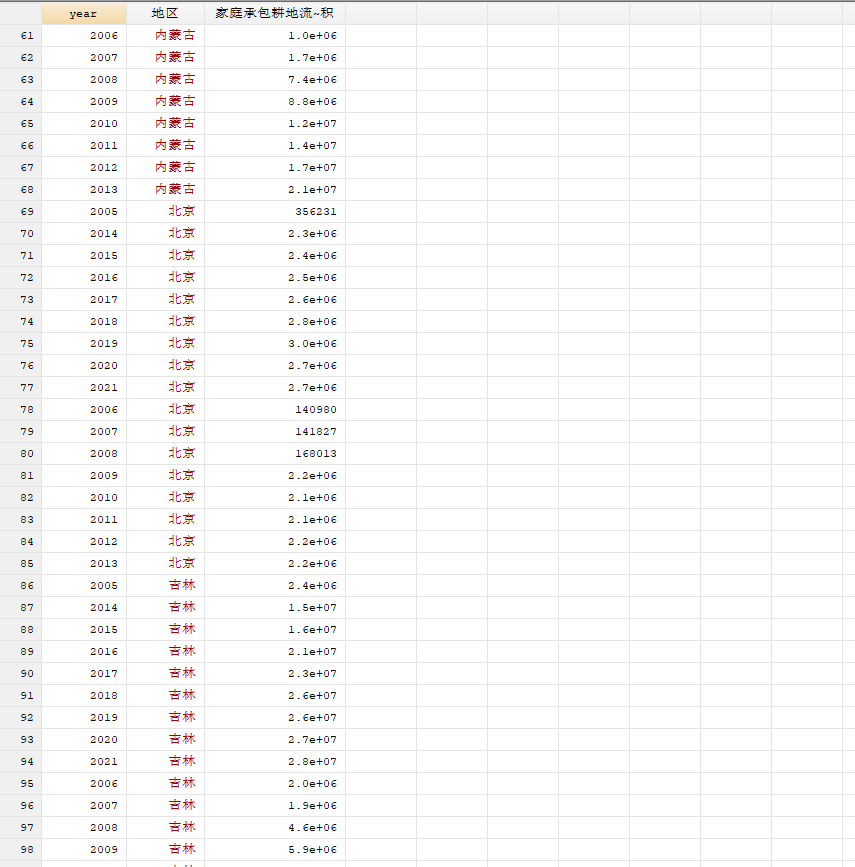
Task: Select the year column header
Action: [84, 14]
